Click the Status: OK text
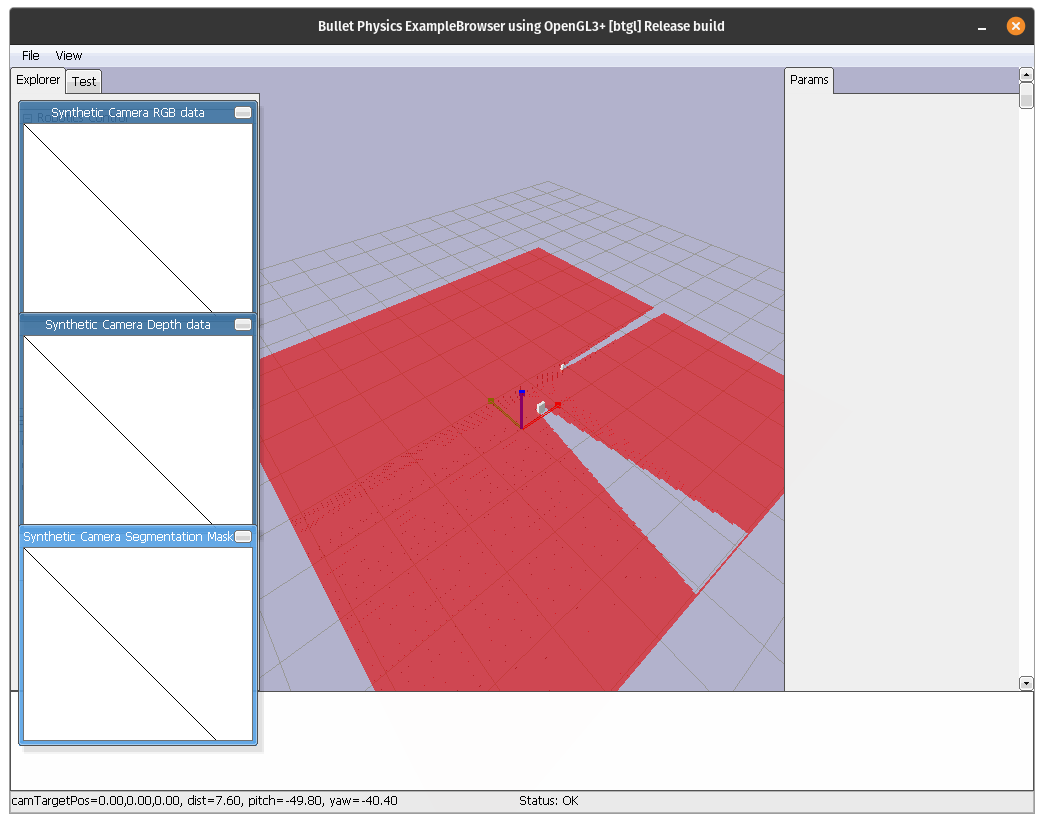The width and height of the screenshot is (1044, 823). click(549, 800)
